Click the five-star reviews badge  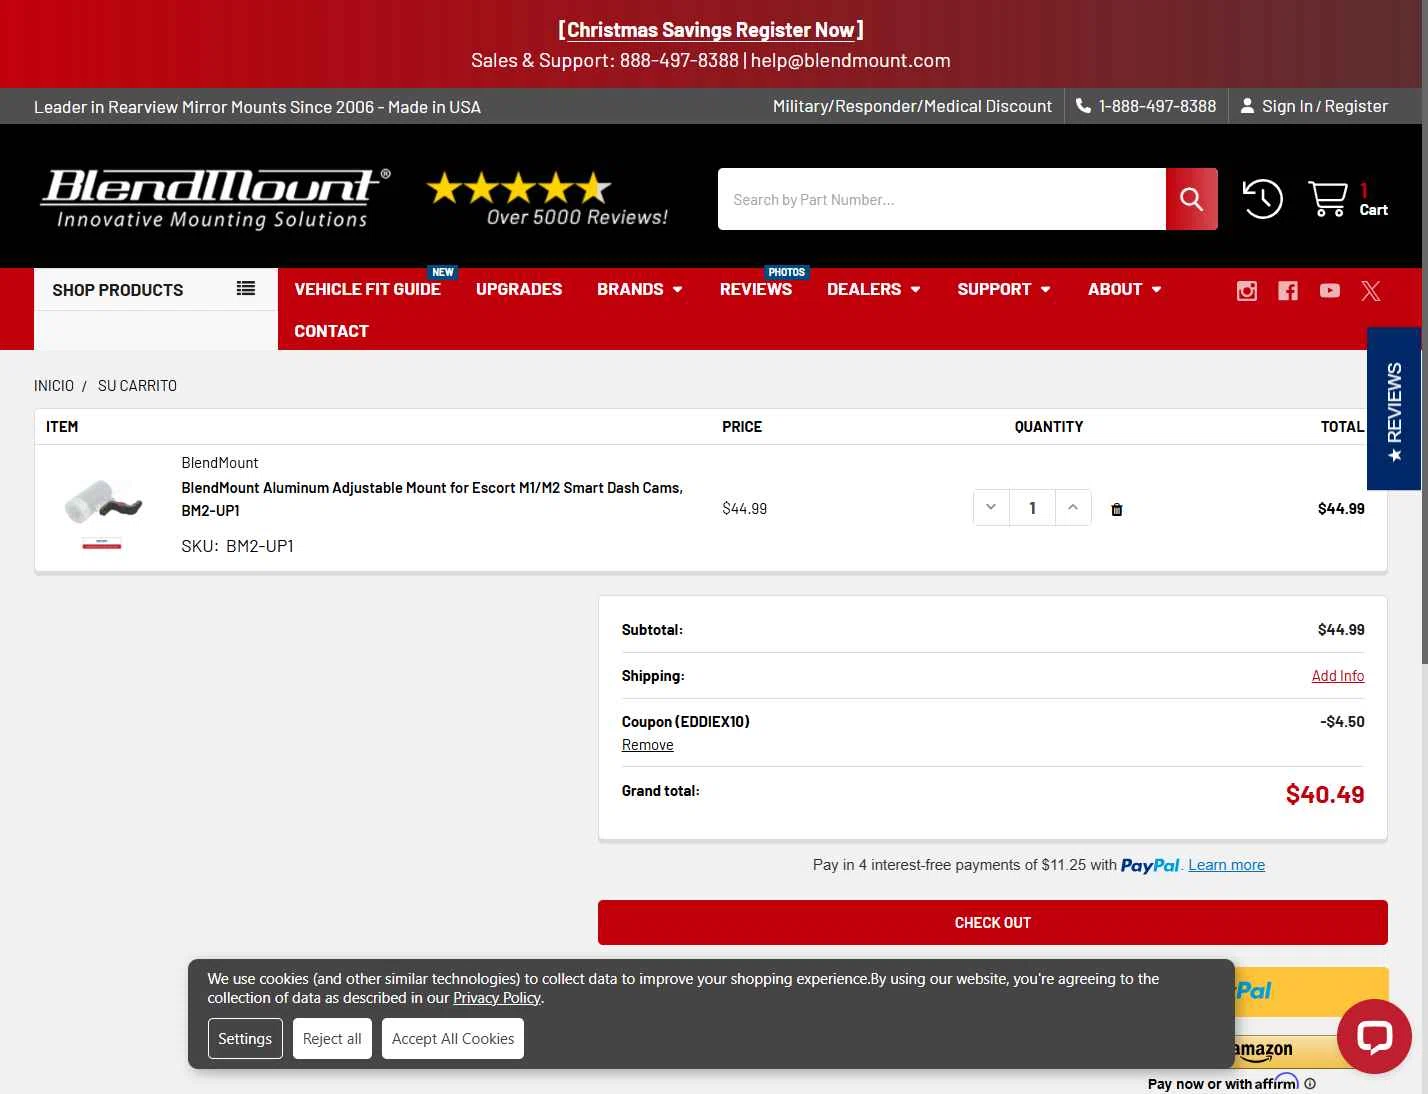click(546, 198)
